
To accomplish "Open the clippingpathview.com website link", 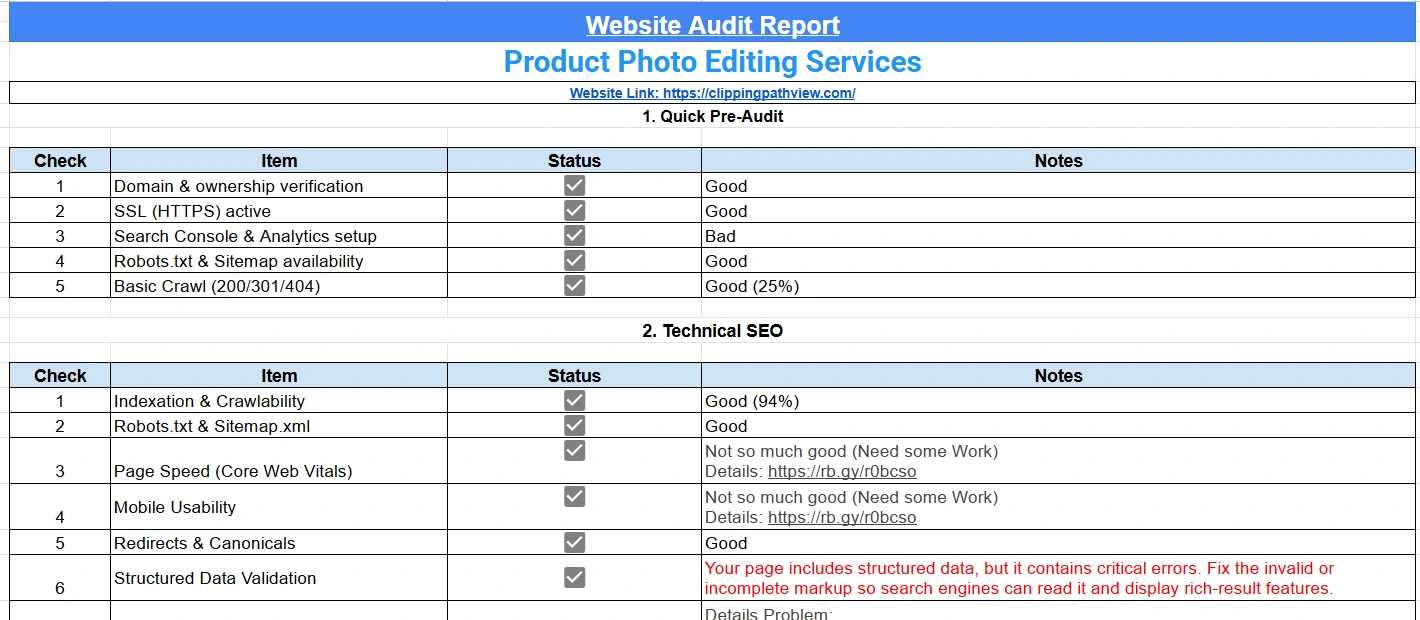I will click(x=712, y=93).
